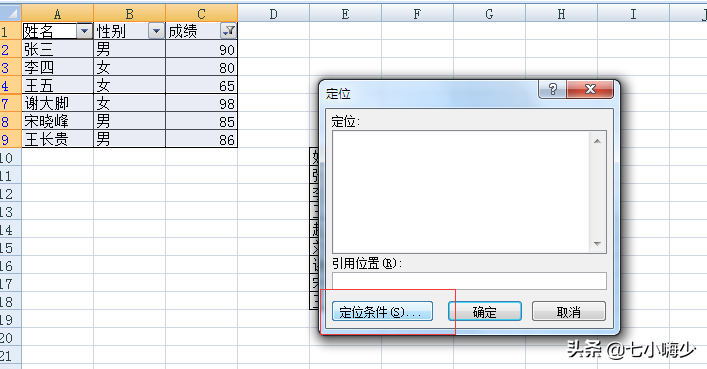Select column G header

click(x=489, y=14)
